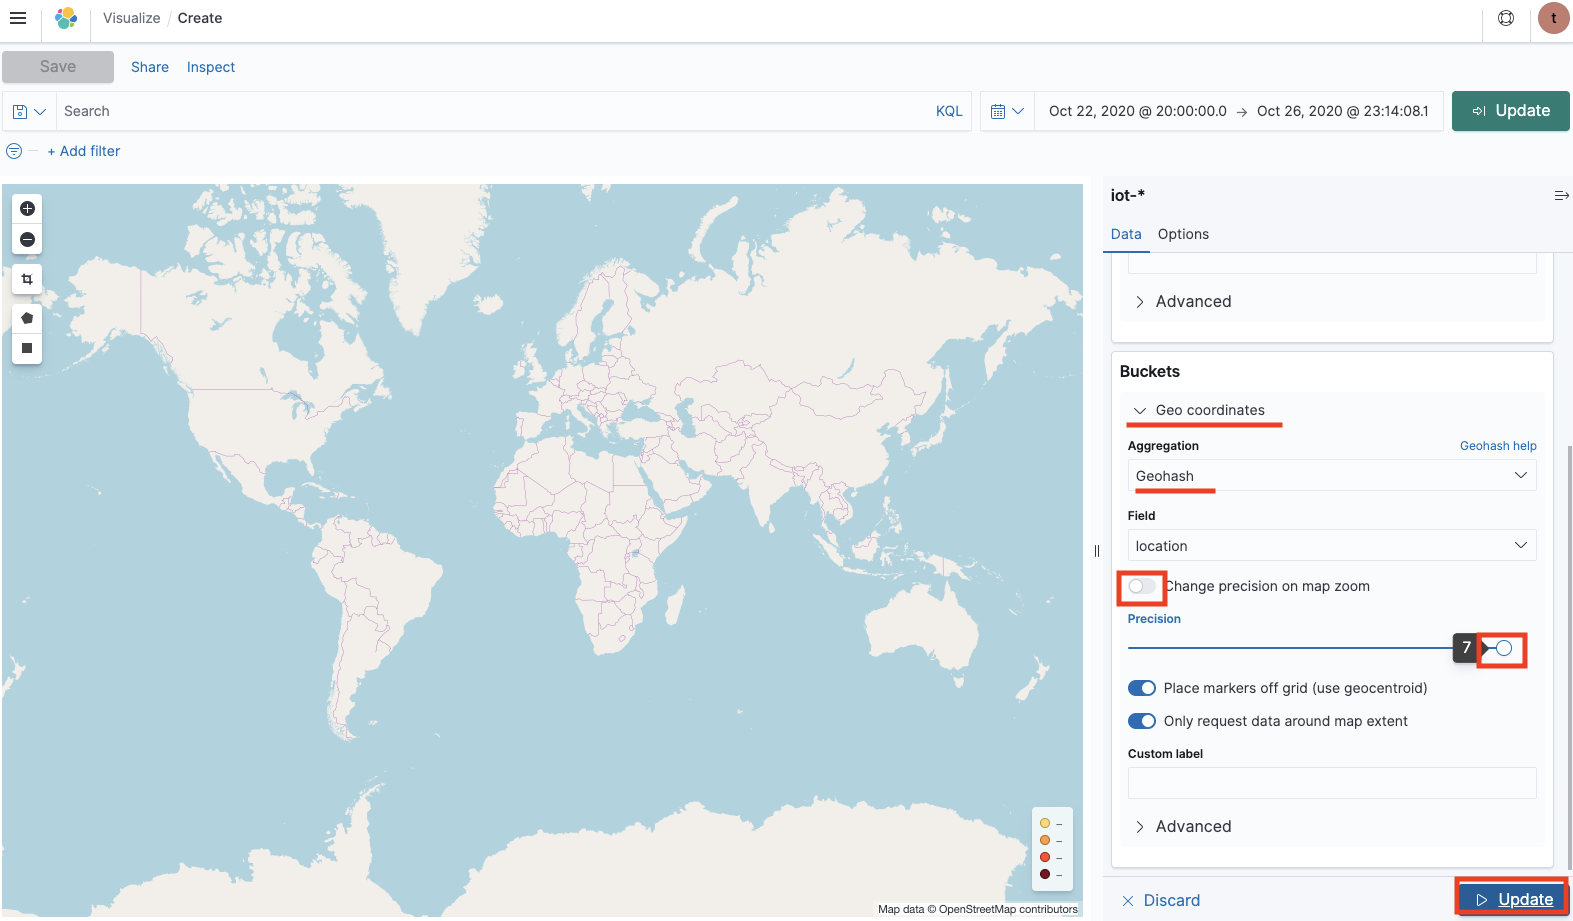Click the map zoom in button

[27, 208]
